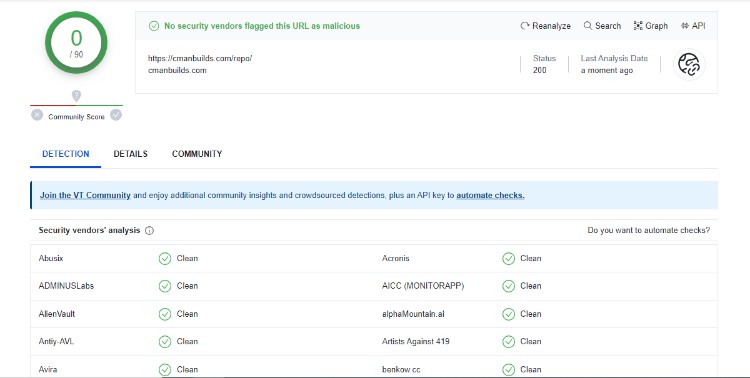Click the Last Analysis Date 'a moment ago'
This screenshot has width=750, height=378.
[x=607, y=70]
